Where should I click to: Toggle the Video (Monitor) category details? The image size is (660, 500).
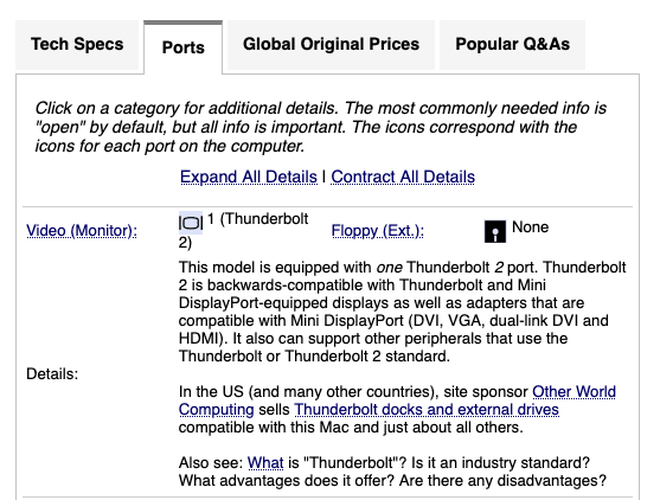[82, 231]
